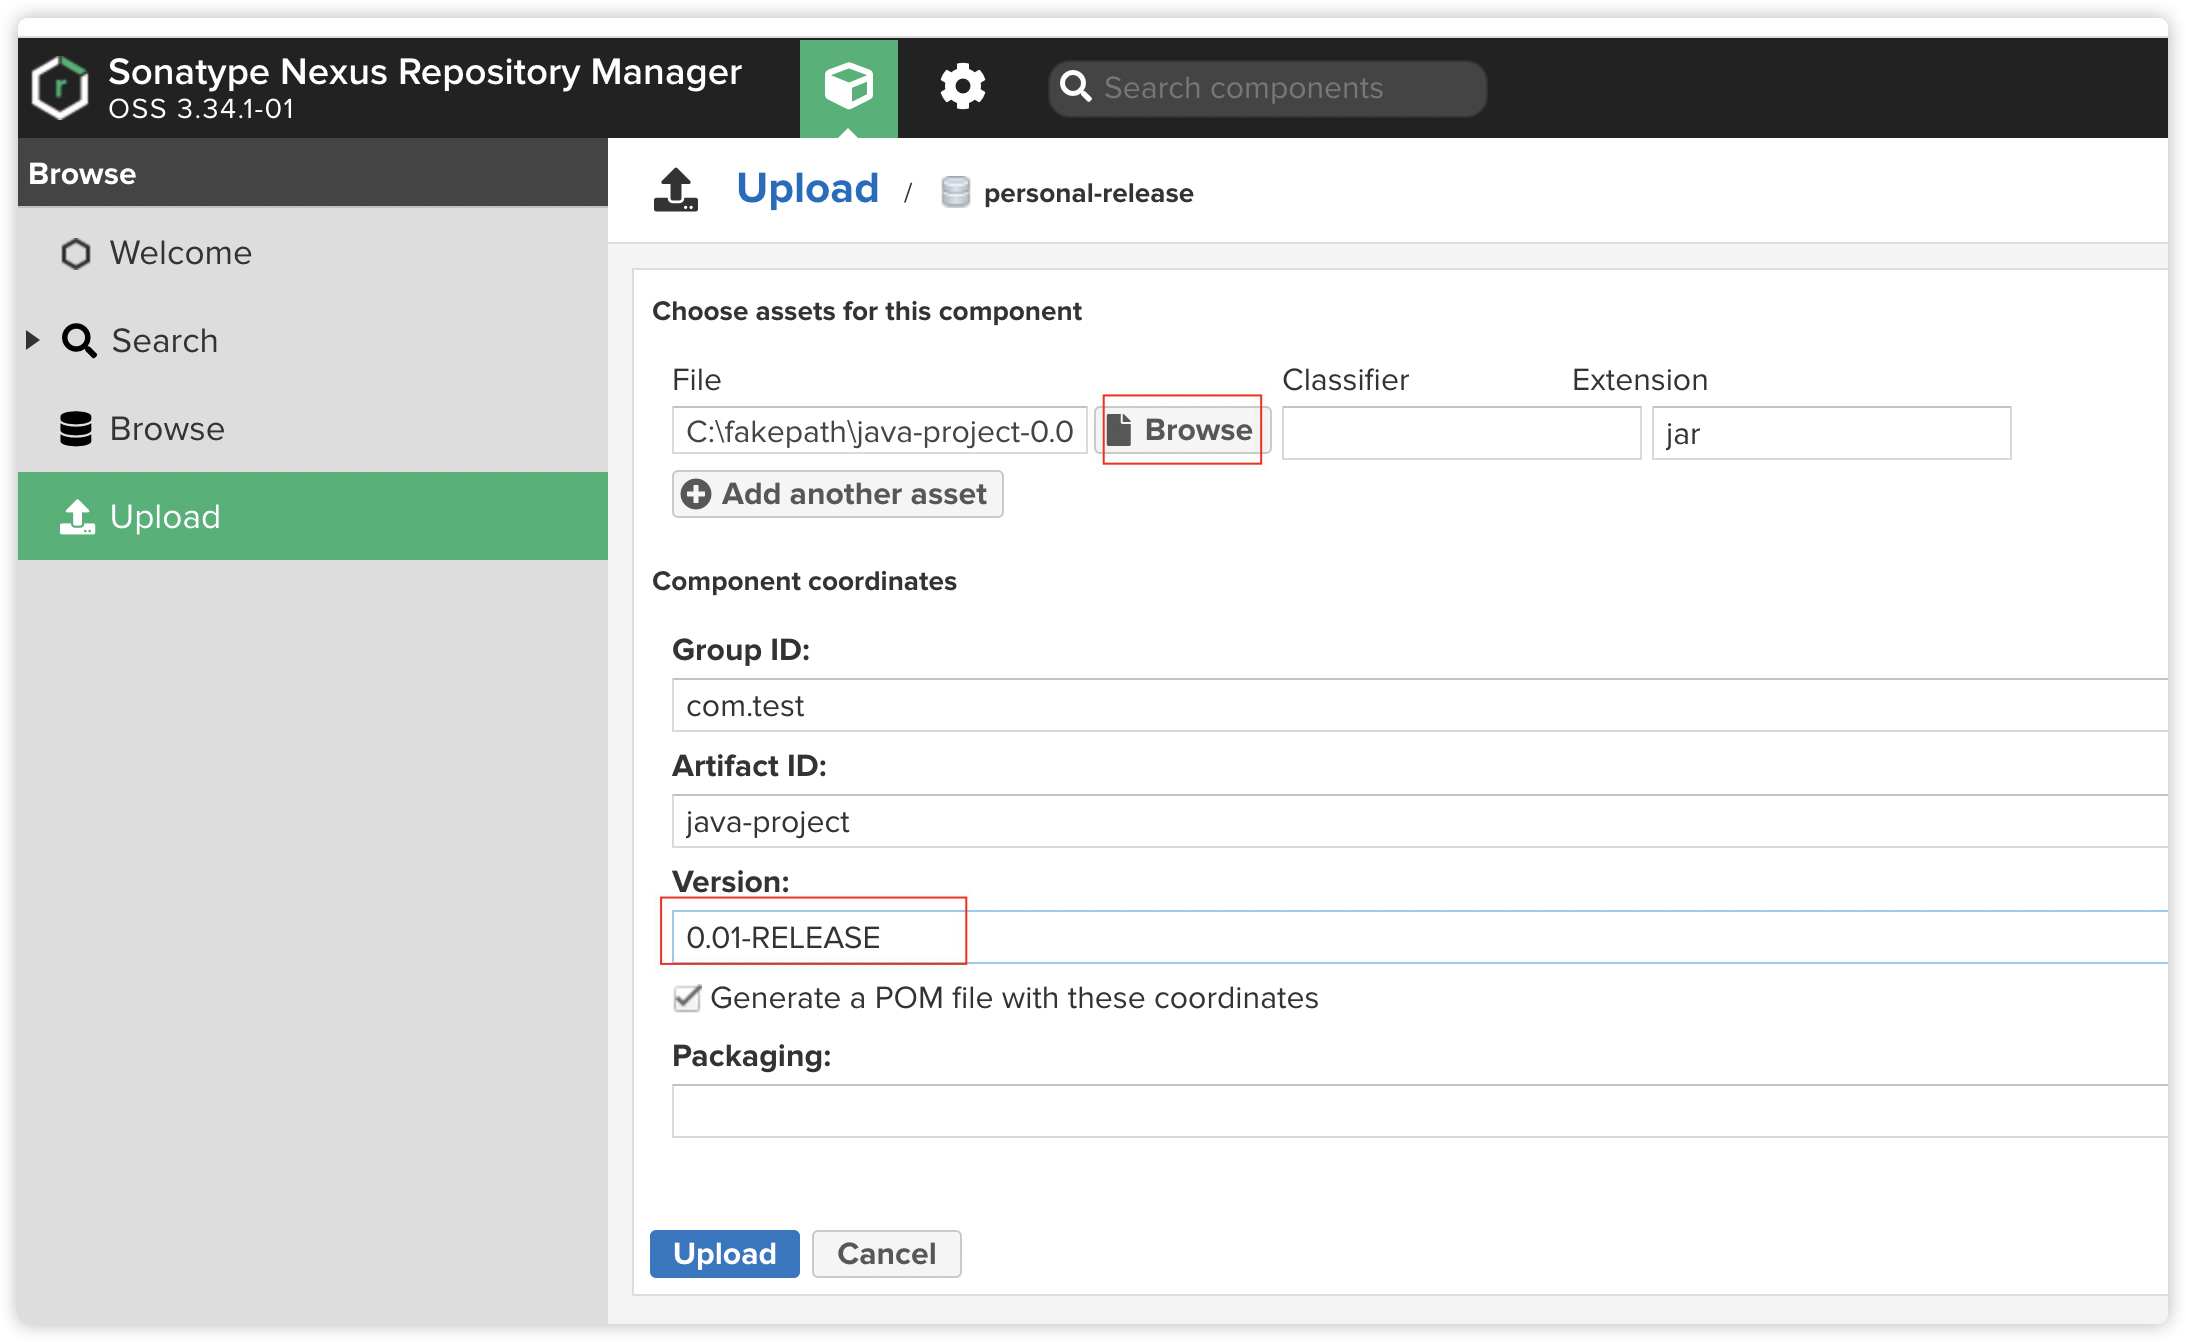Open Browse repositories in sidebar
The height and width of the screenshot is (1342, 2186).
(x=313, y=429)
